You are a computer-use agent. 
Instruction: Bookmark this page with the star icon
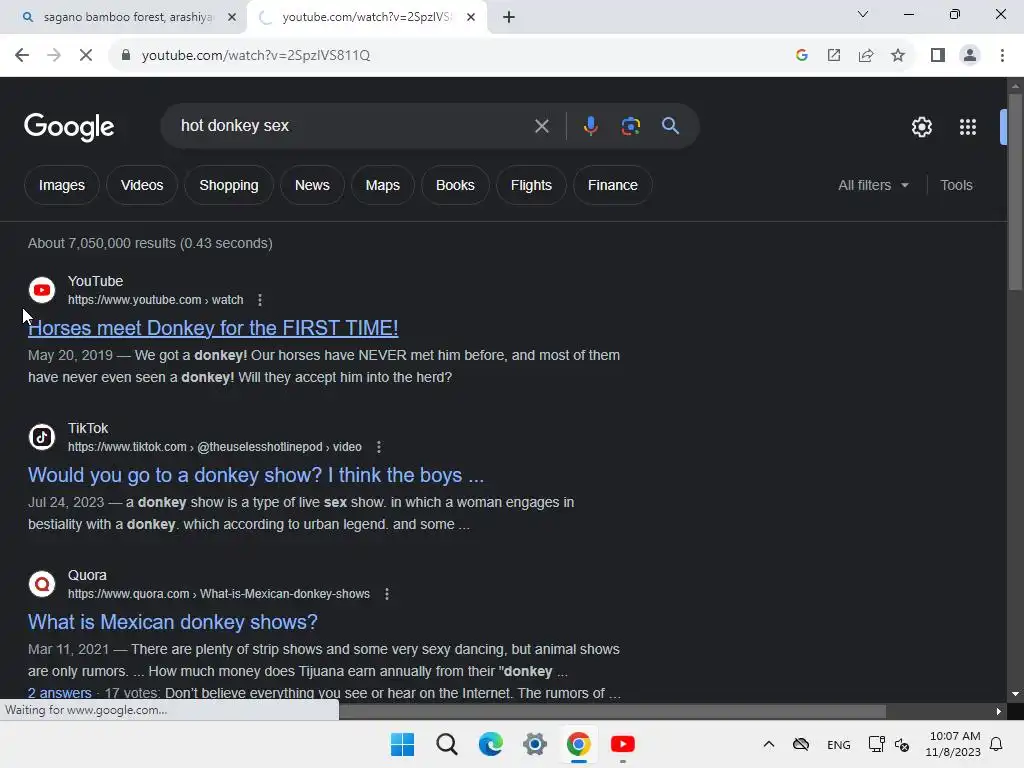pos(898,56)
